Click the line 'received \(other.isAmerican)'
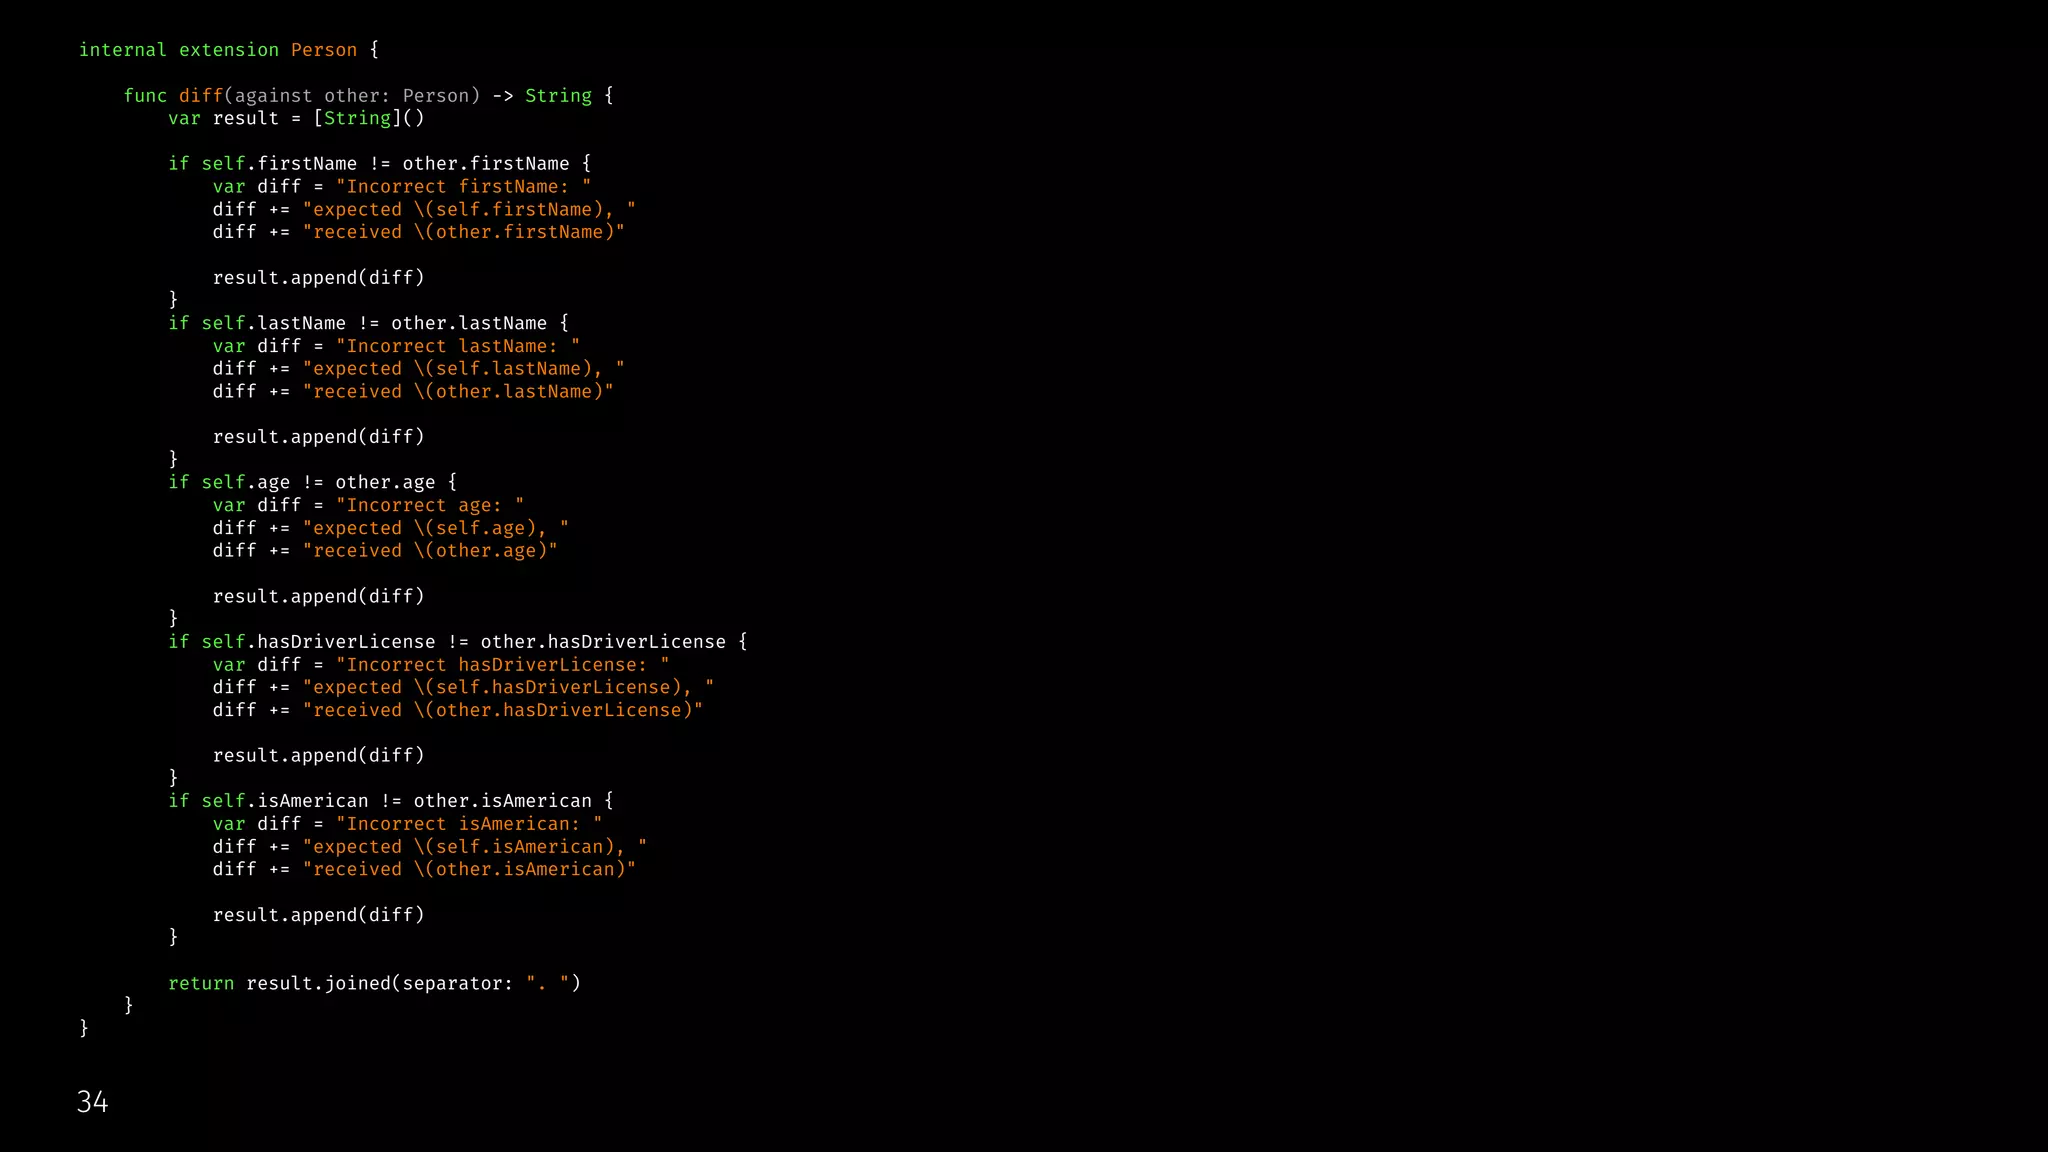Viewport: 2048px width, 1152px height. [424, 870]
